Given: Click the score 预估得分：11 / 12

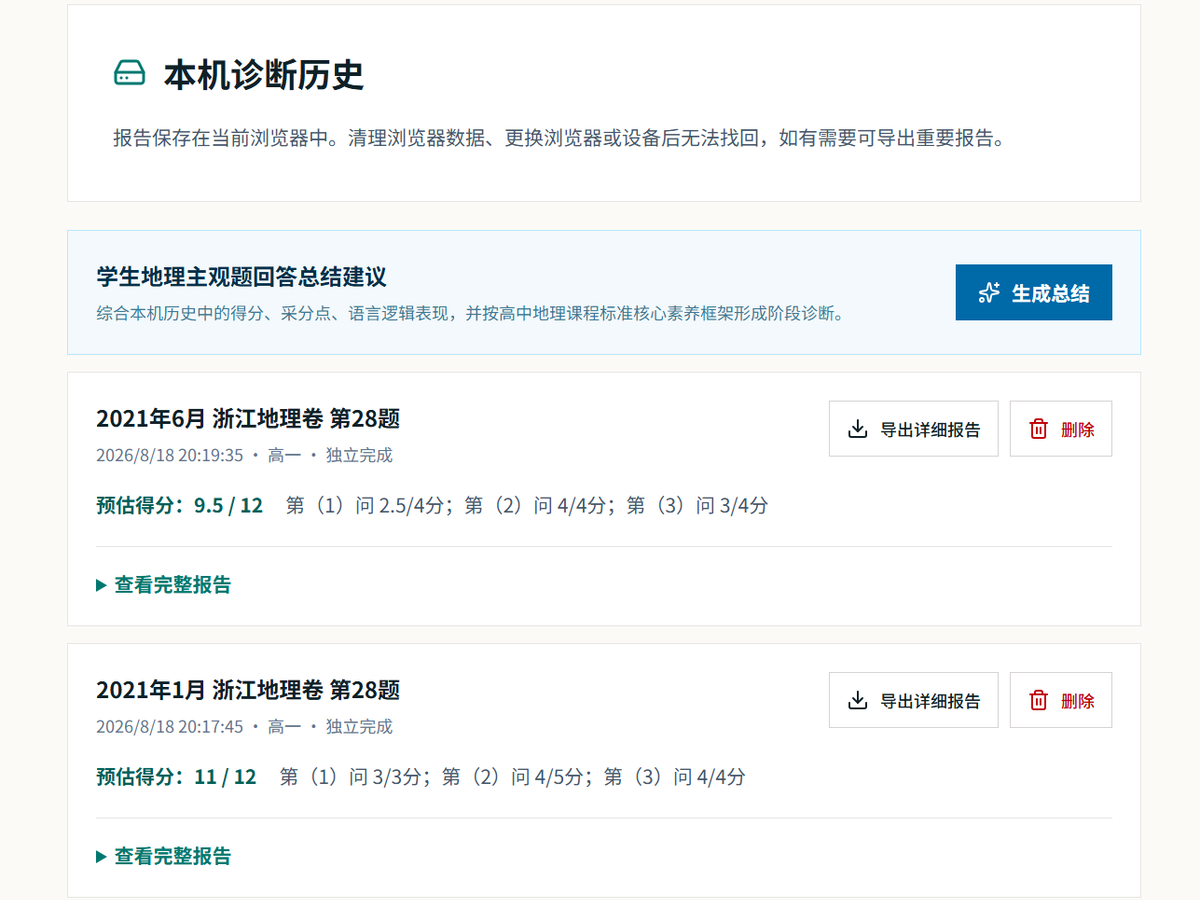Looking at the screenshot, I should pyautogui.click(x=177, y=776).
